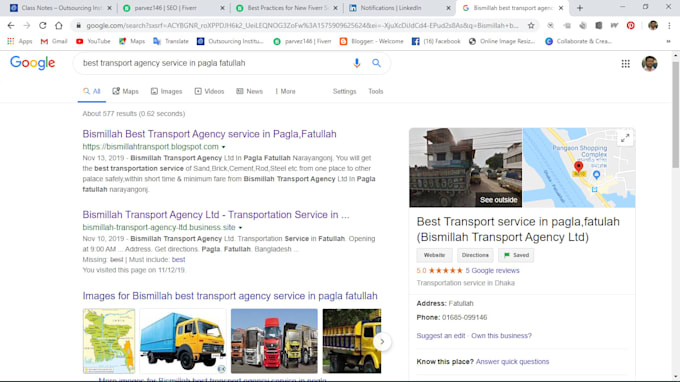Image resolution: width=680 pixels, height=382 pixels.
Task: Click Website button in knowledge panel
Action: pos(434,255)
